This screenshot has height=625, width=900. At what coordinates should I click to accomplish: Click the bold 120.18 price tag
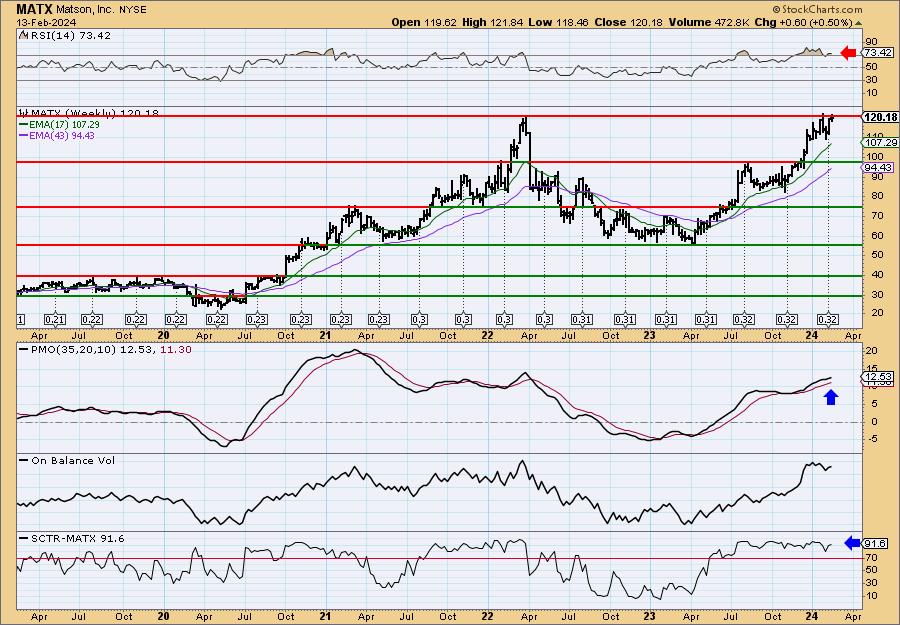coord(880,117)
